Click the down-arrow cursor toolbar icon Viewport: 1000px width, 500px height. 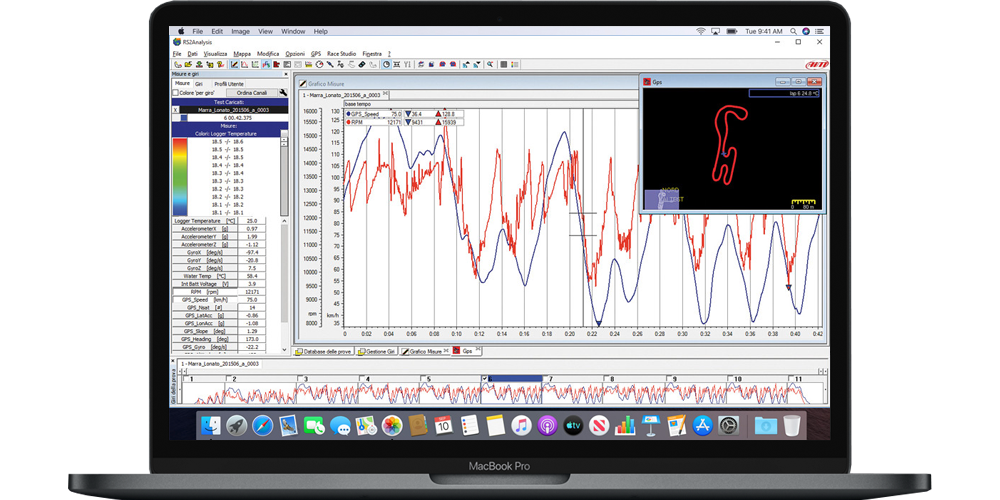477,64
